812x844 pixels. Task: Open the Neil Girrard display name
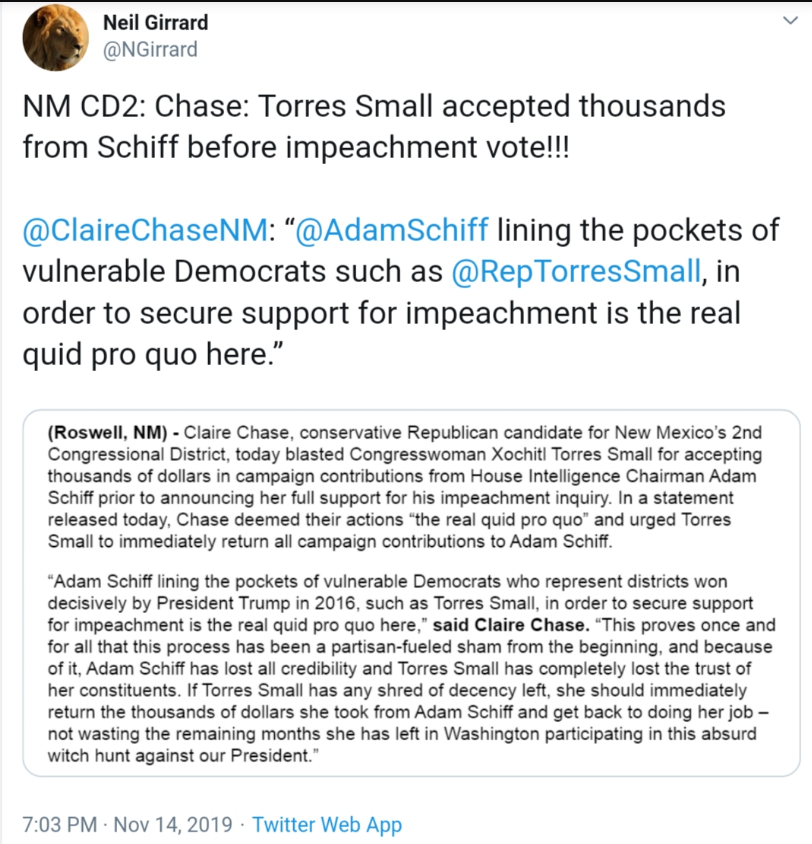[156, 23]
